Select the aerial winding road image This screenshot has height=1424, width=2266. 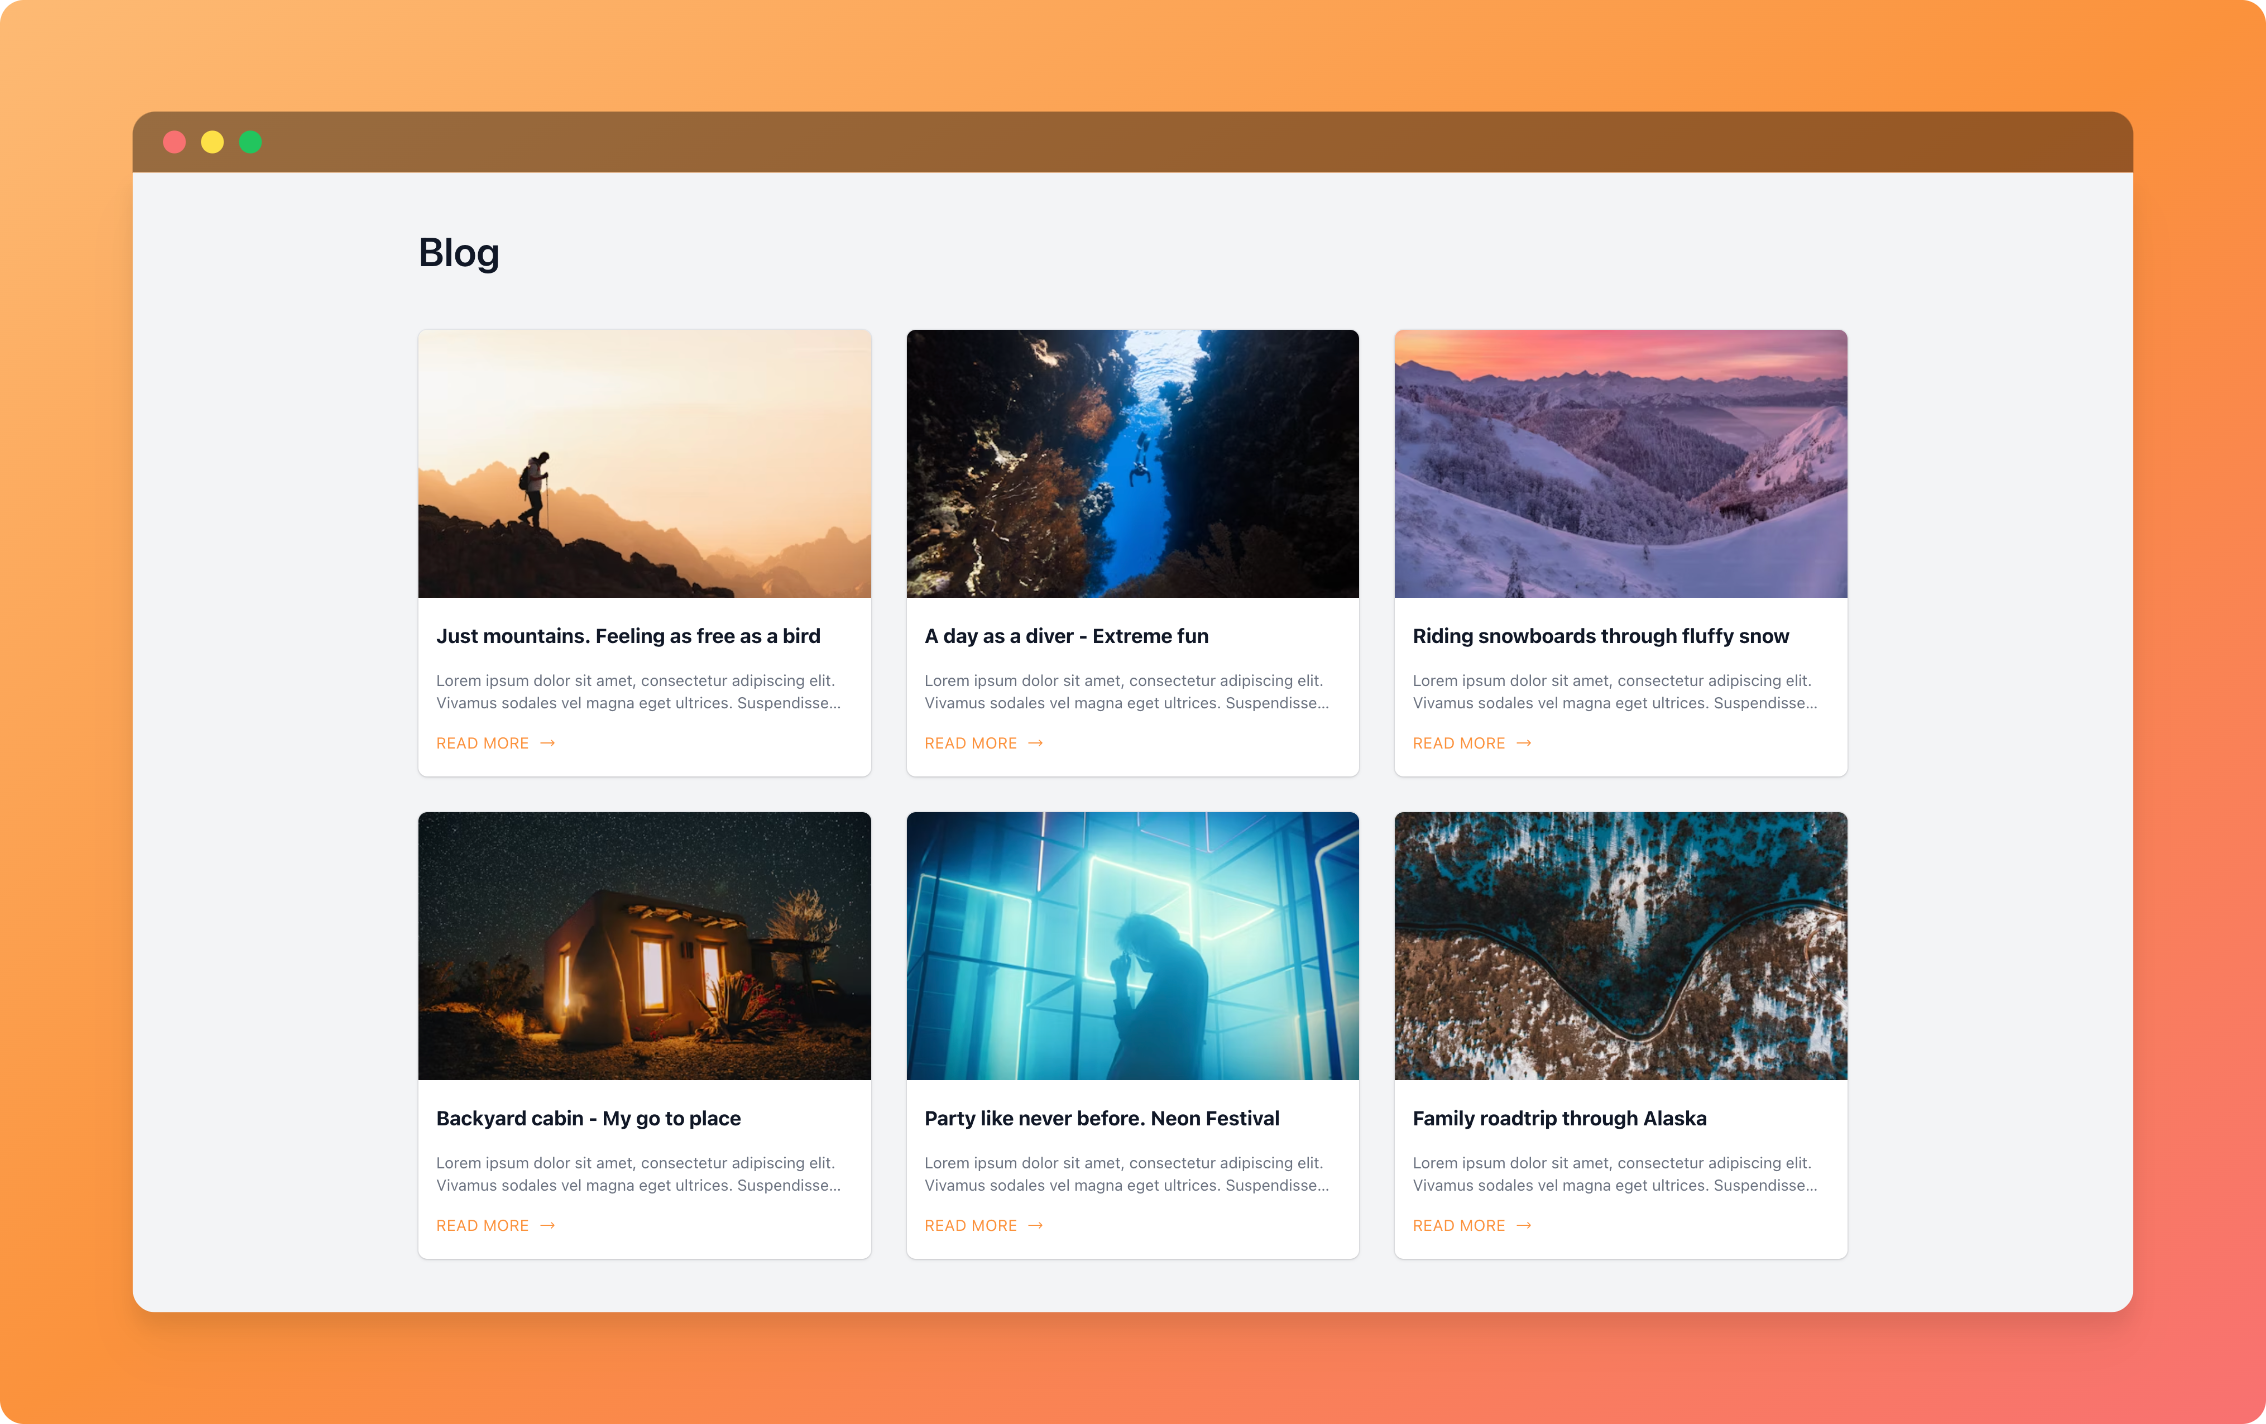1620,946
